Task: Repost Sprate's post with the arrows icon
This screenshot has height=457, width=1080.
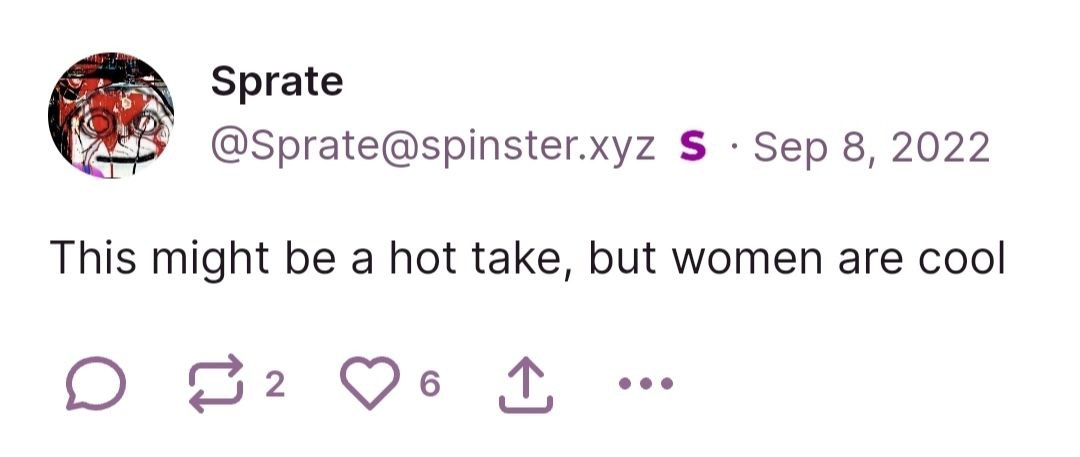Action: [217, 383]
